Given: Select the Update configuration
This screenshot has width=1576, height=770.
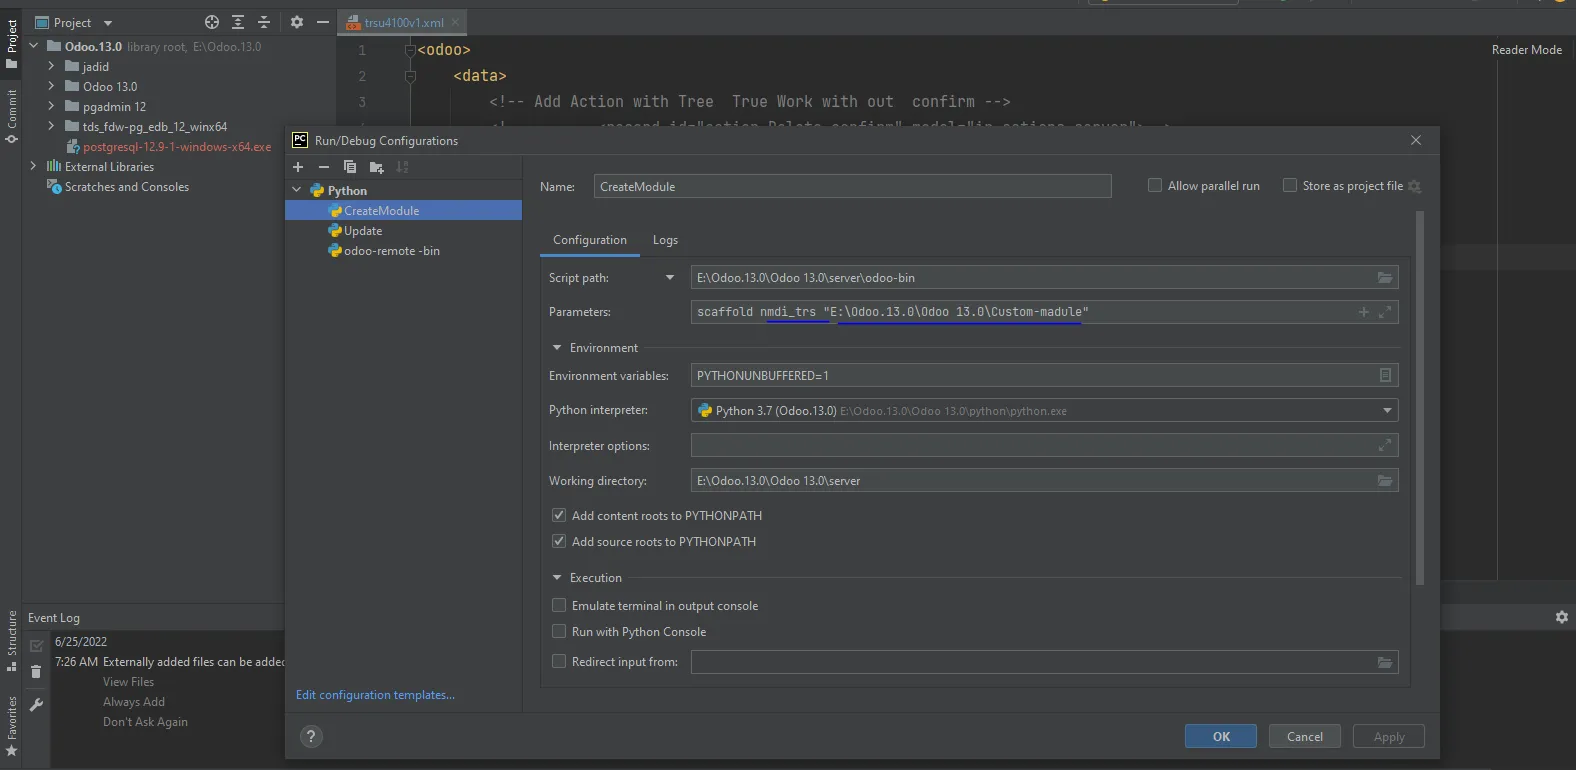Looking at the screenshot, I should [x=363, y=231].
